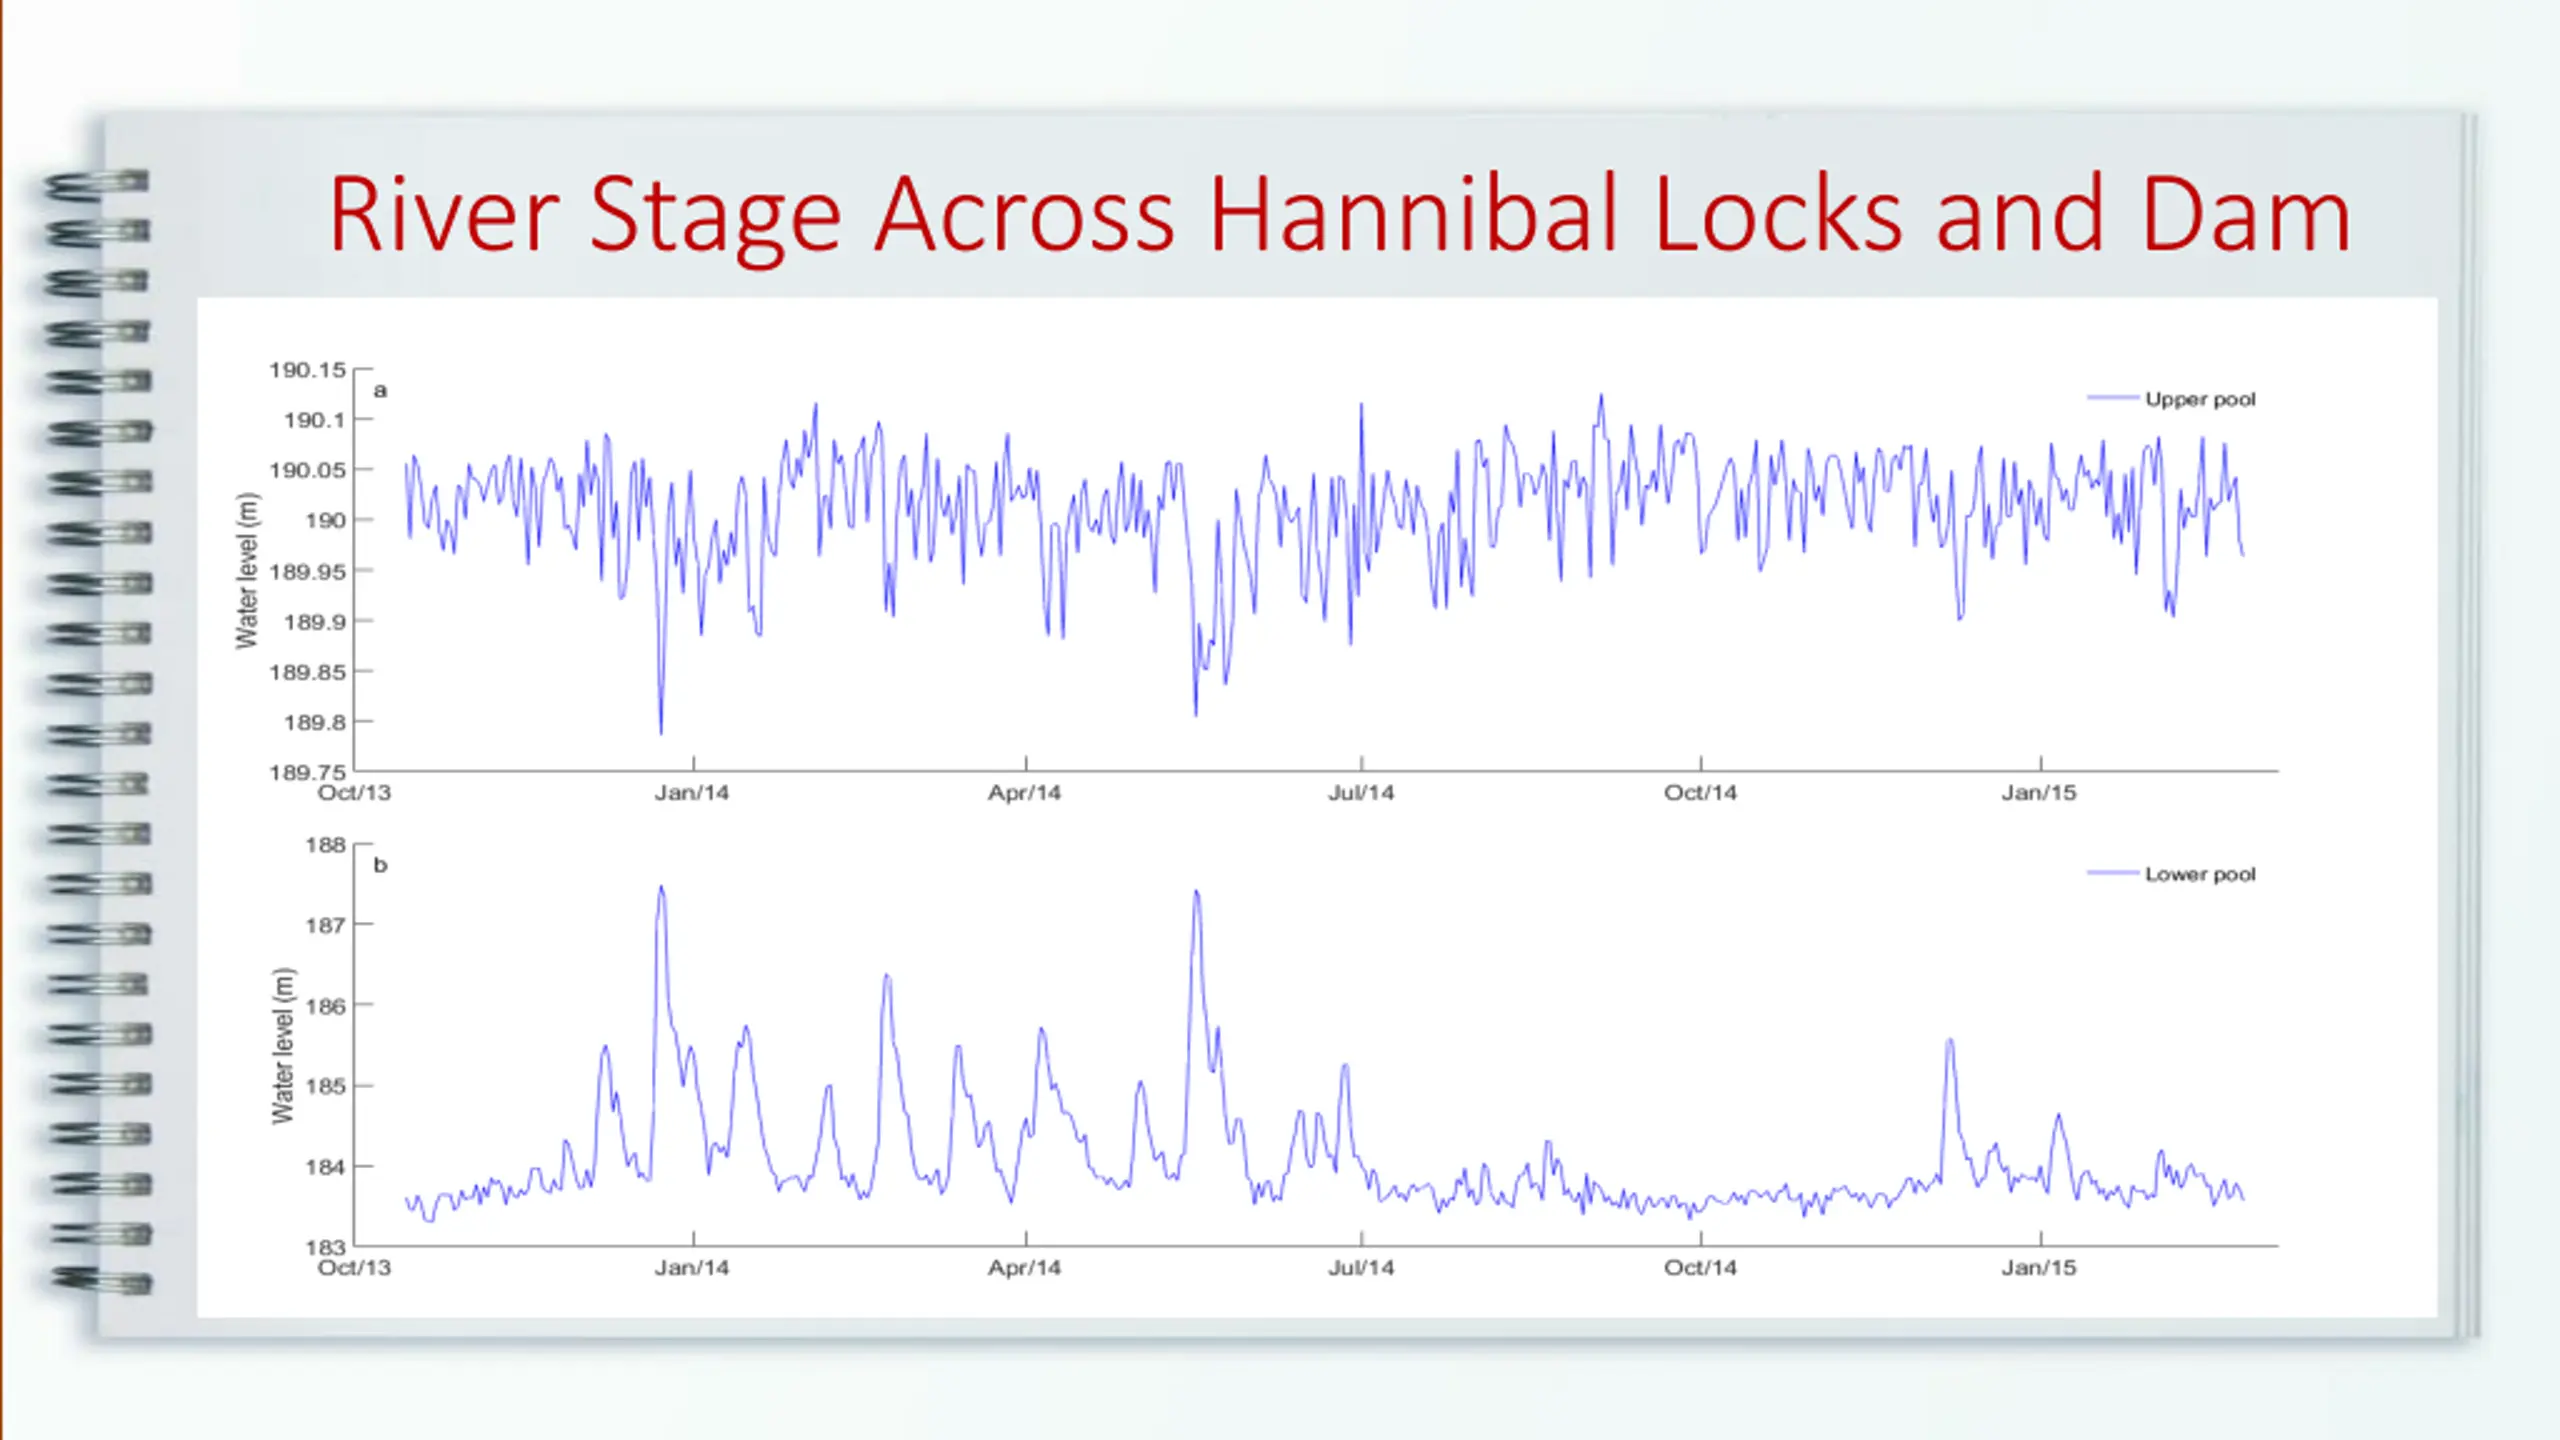Click the Upper pool legend label
The width and height of the screenshot is (2560, 1440).
tap(2200, 400)
